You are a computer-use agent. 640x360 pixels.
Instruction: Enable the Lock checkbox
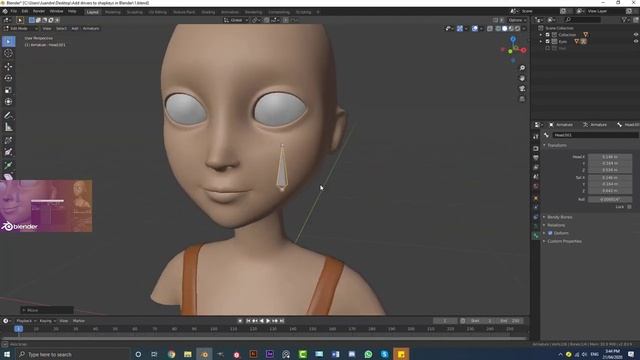(x=629, y=207)
